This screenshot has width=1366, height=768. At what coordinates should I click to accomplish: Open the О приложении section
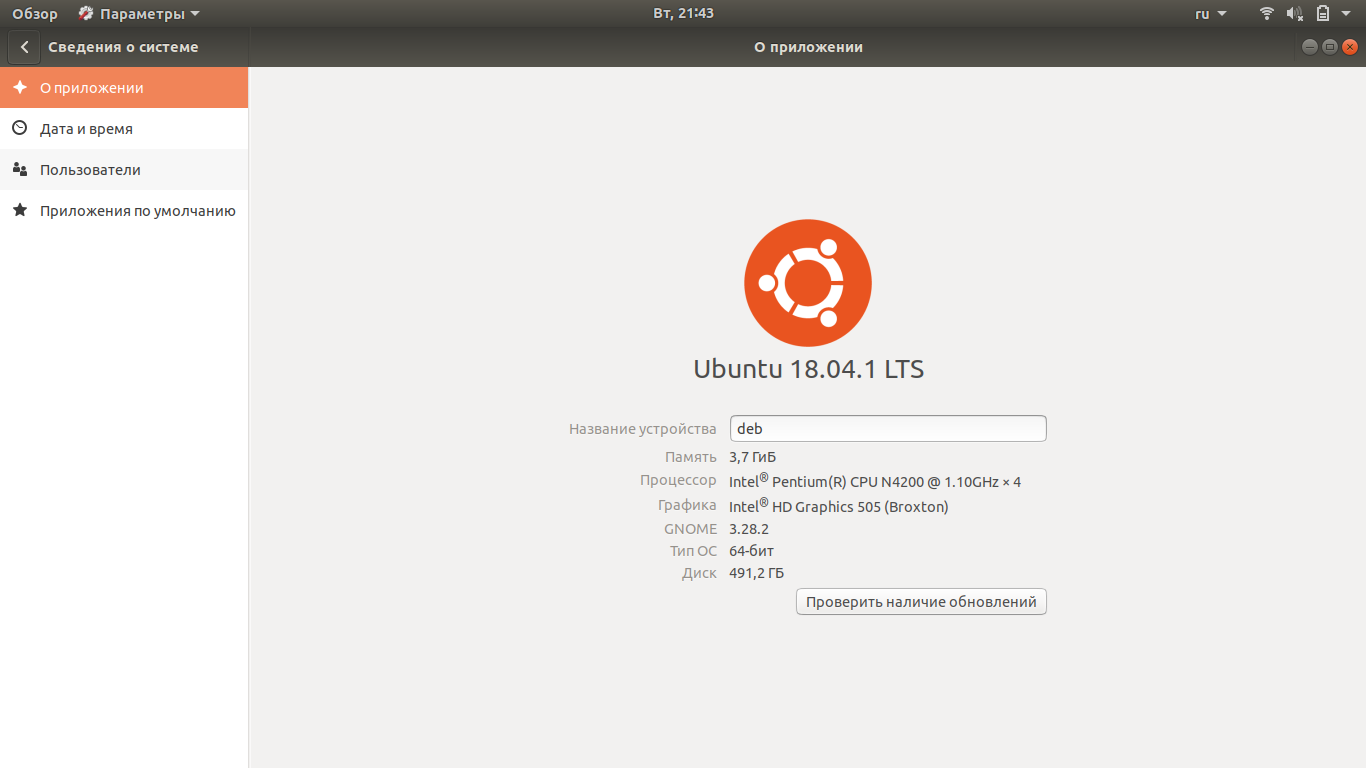tap(124, 88)
